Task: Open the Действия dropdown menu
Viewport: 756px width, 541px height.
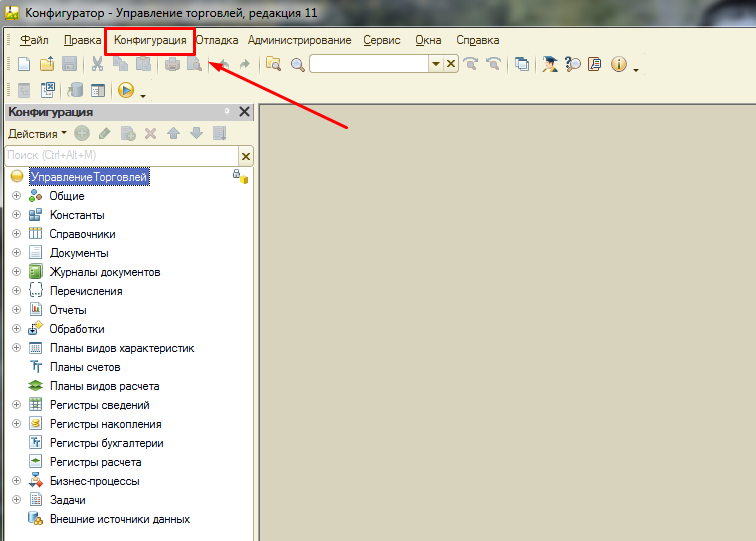Action: [38, 134]
